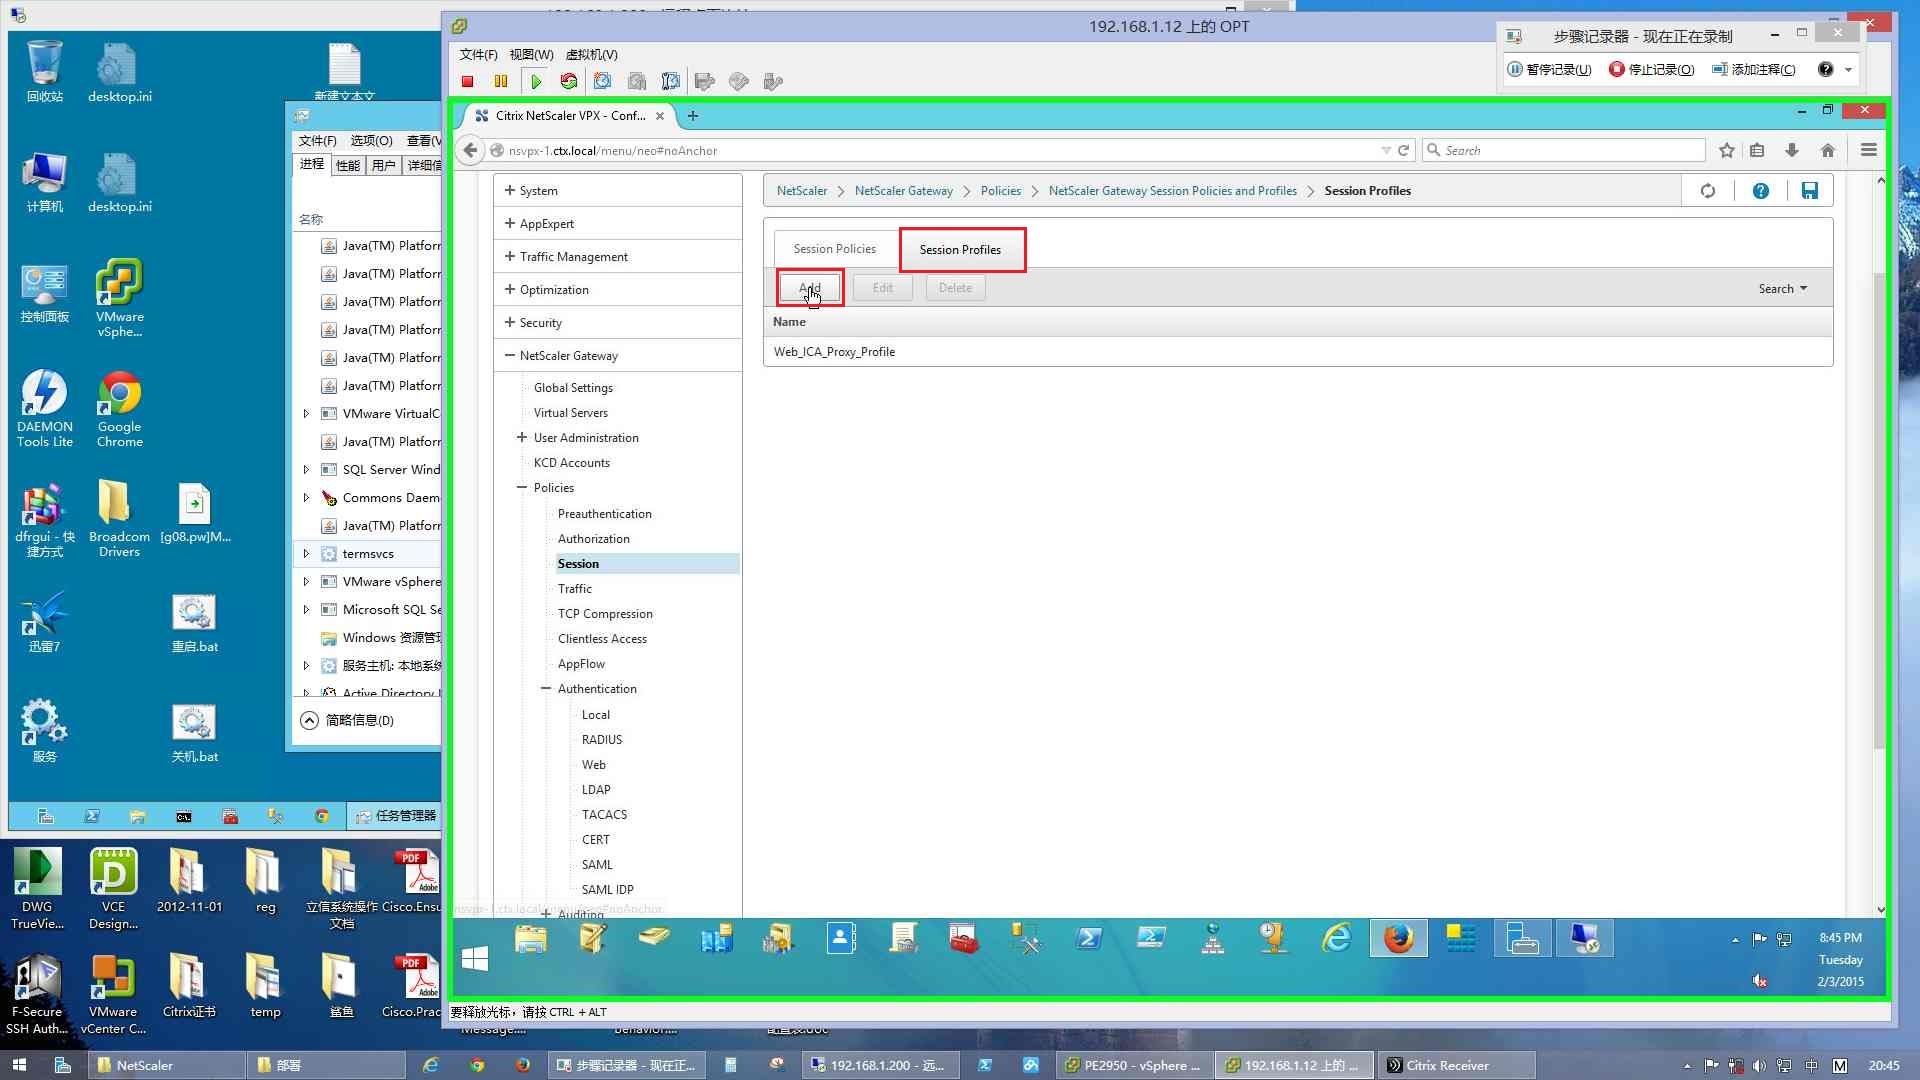This screenshot has width=1920, height=1080.
Task: Click Firefox on the guest taskbar
Action: (x=1398, y=939)
